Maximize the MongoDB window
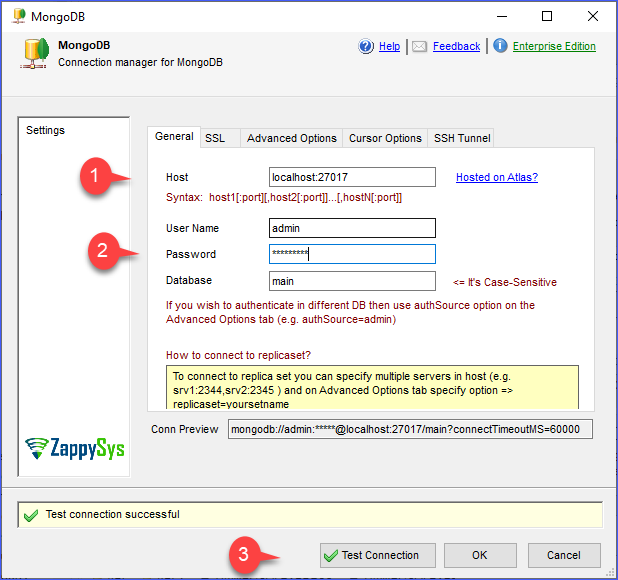The image size is (618, 580). tap(547, 16)
